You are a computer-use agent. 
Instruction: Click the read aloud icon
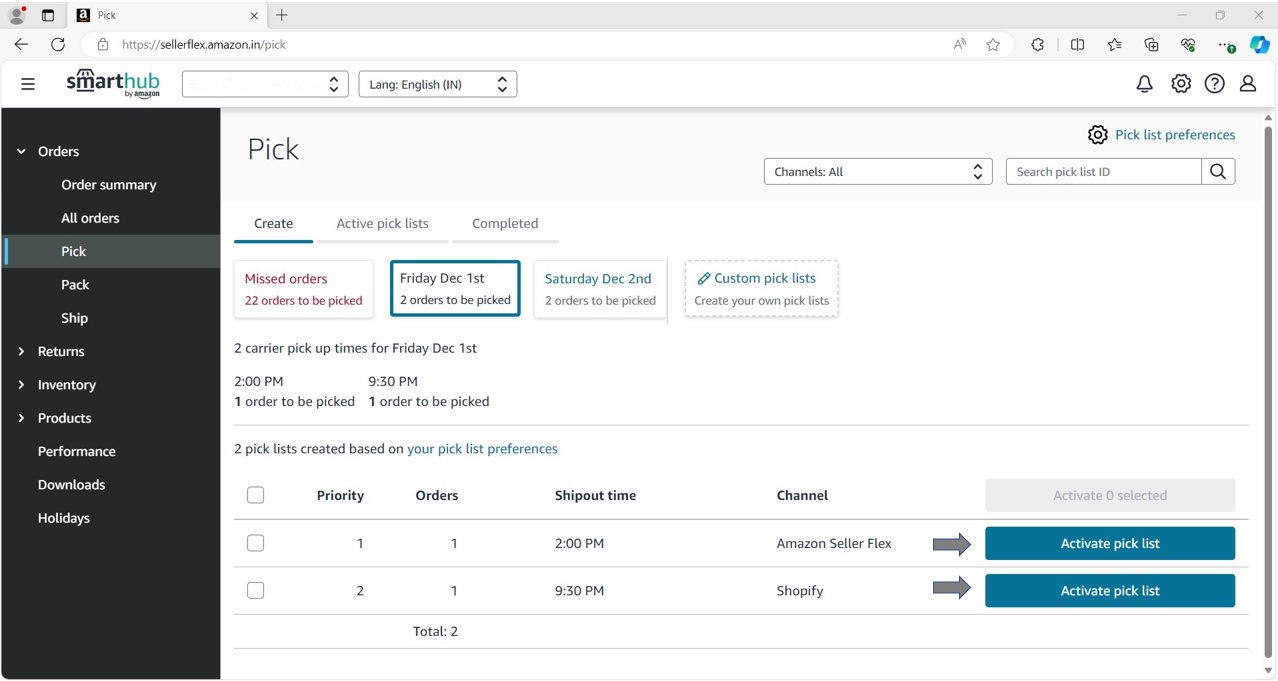tap(960, 44)
